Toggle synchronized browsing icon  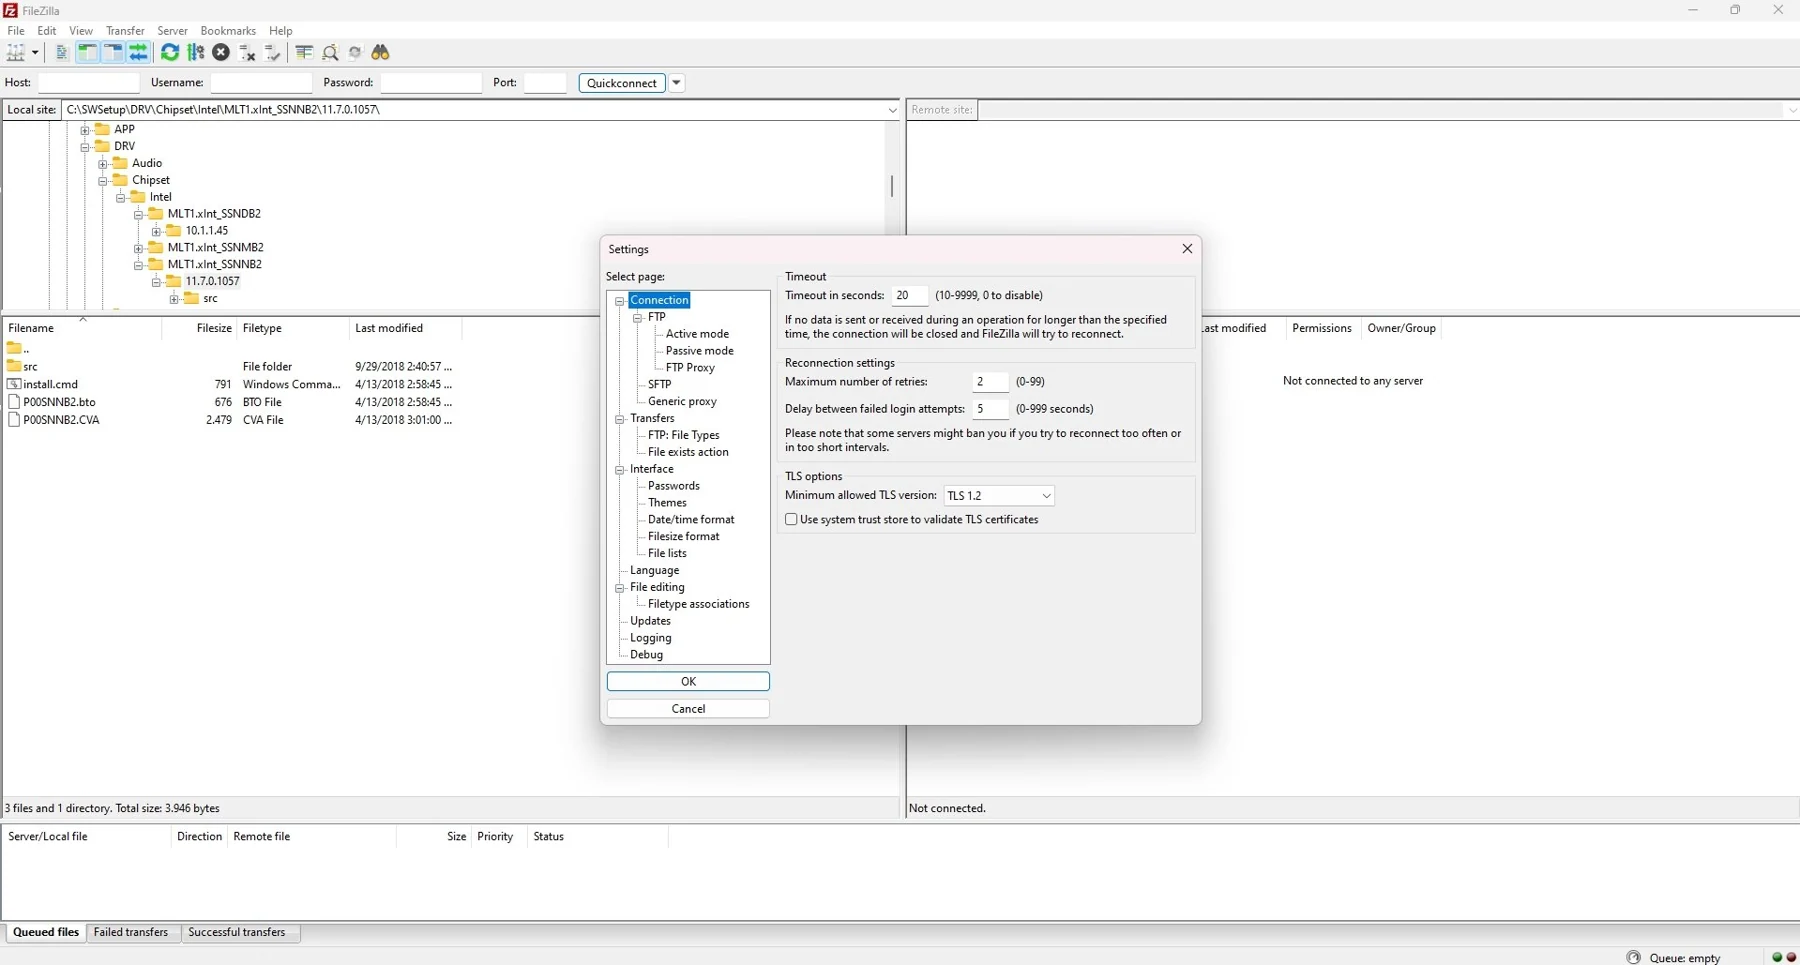[x=355, y=52]
